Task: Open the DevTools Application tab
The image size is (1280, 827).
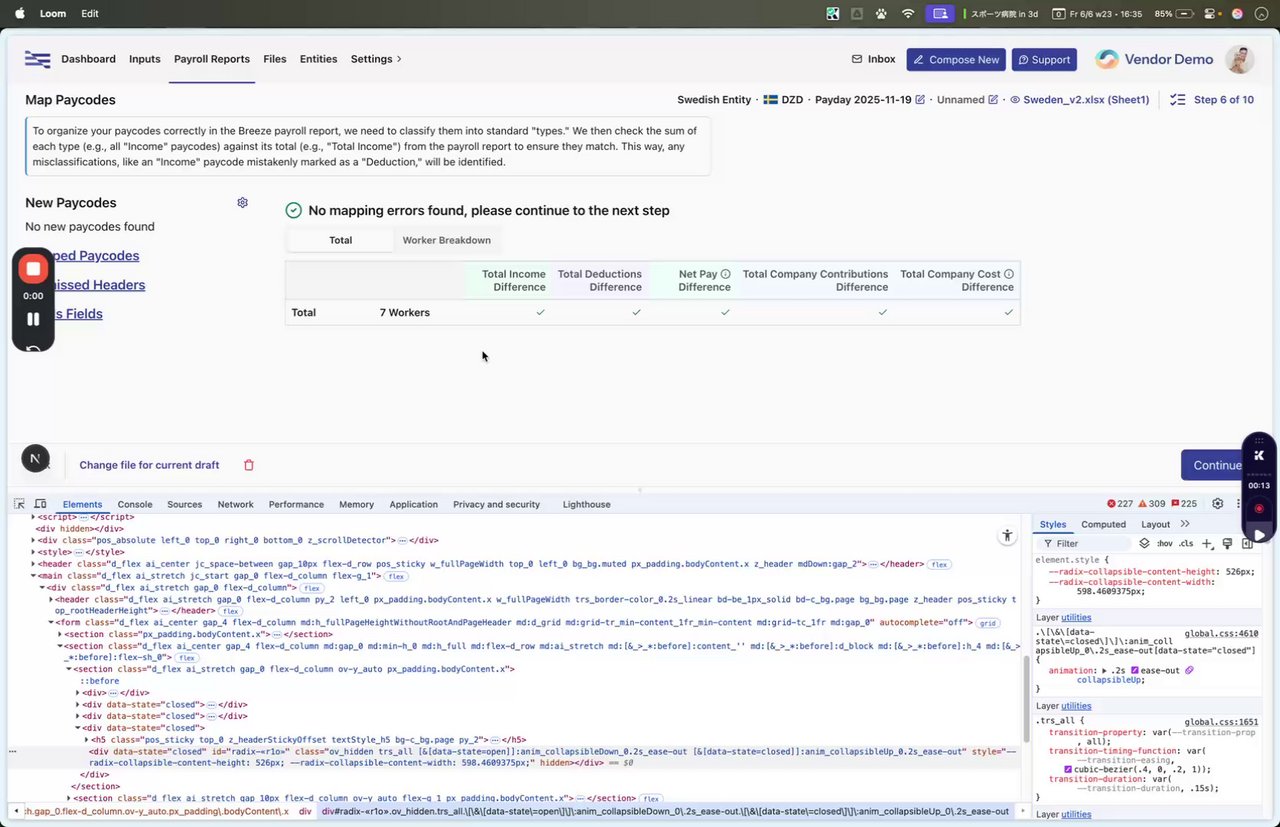Action: 414,504
